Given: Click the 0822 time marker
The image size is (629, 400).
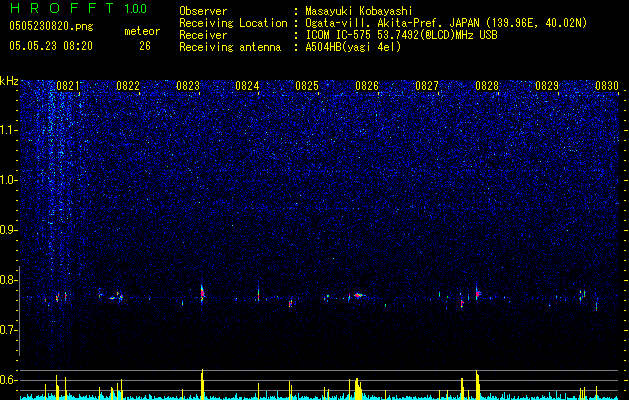Looking at the screenshot, I should pos(128,86).
